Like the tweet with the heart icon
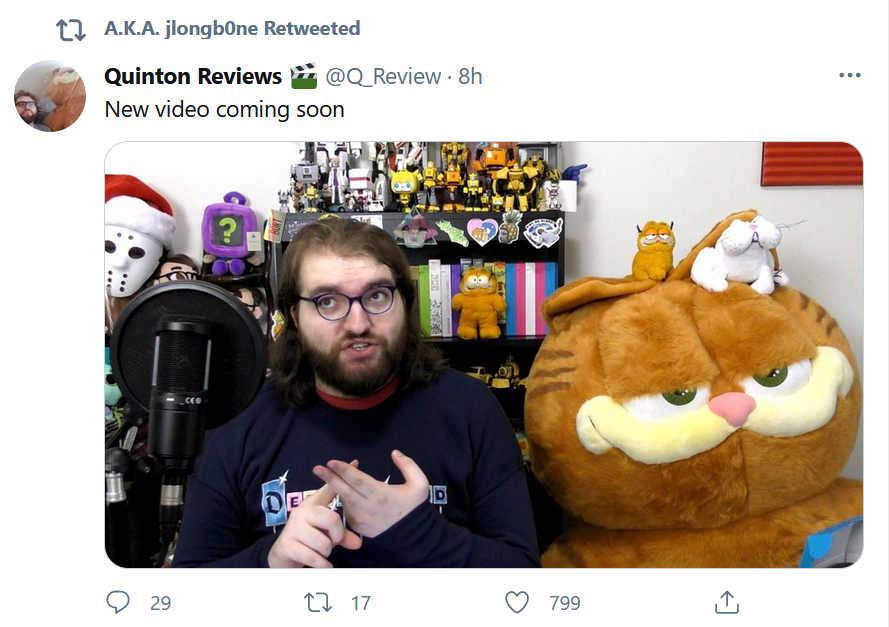889x627 pixels. [x=517, y=602]
